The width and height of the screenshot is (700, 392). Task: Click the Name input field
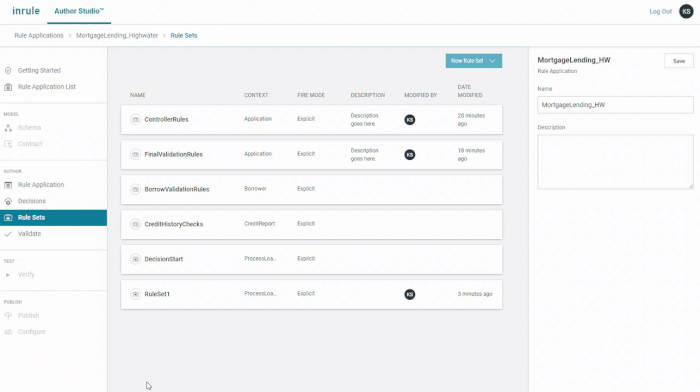[x=615, y=105]
